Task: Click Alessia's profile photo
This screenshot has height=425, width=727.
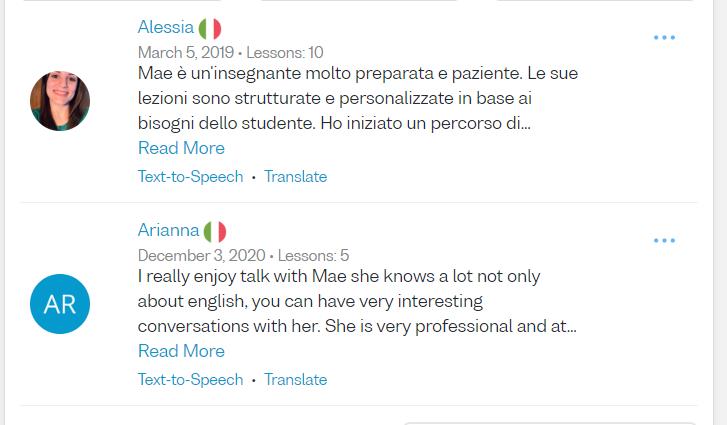Action: pyautogui.click(x=60, y=101)
